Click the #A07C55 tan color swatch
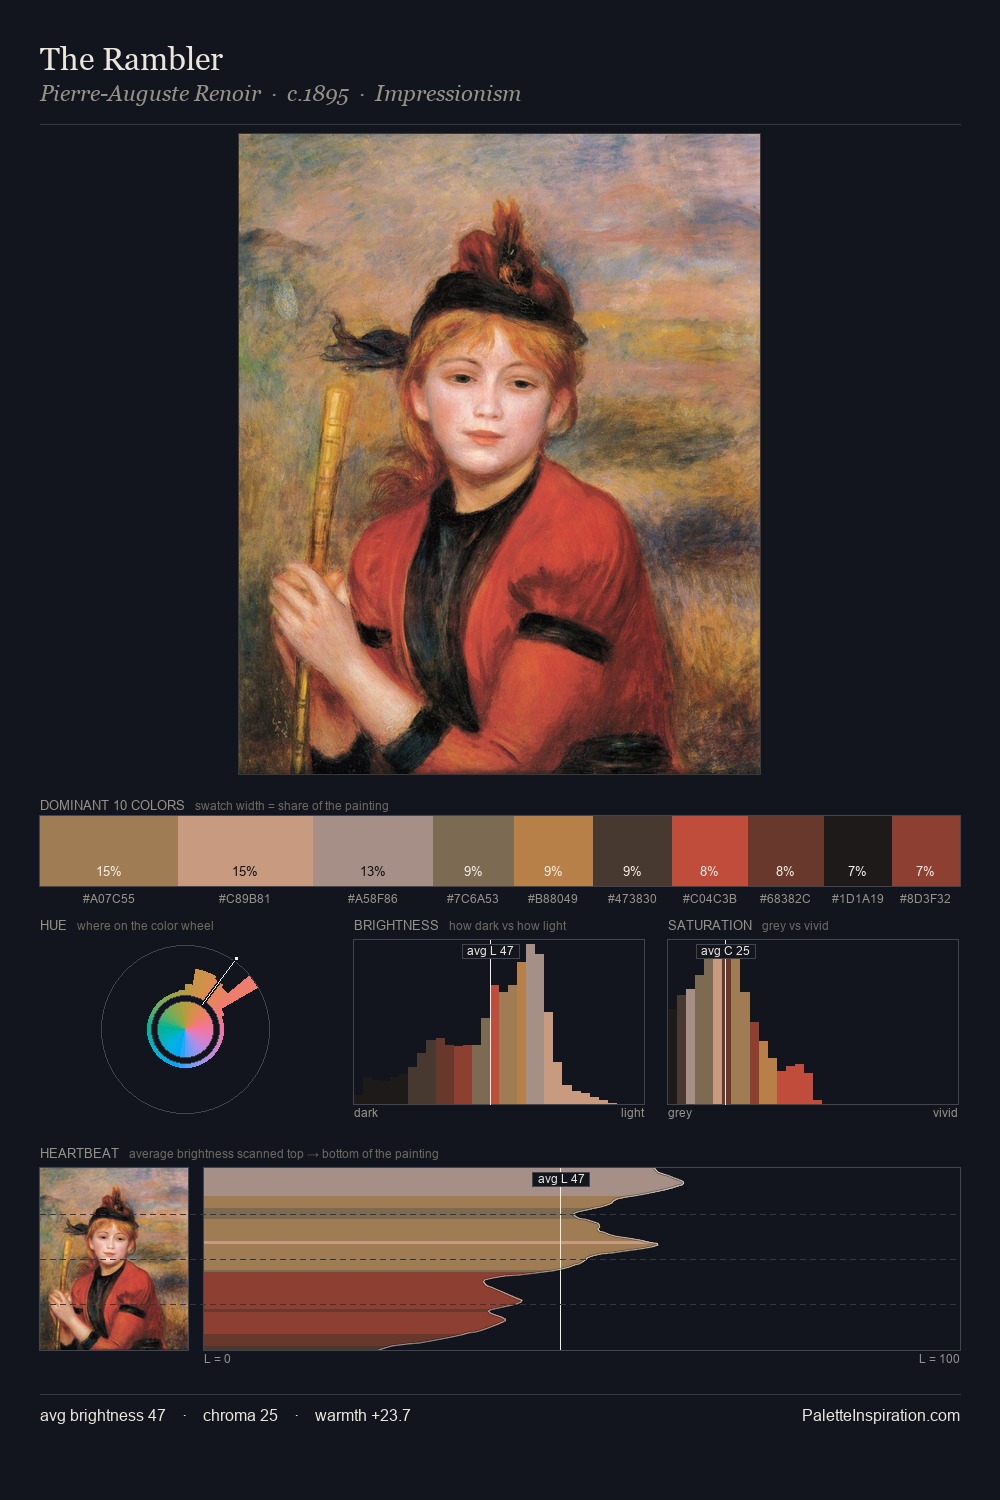This screenshot has width=1000, height=1500. click(109, 851)
